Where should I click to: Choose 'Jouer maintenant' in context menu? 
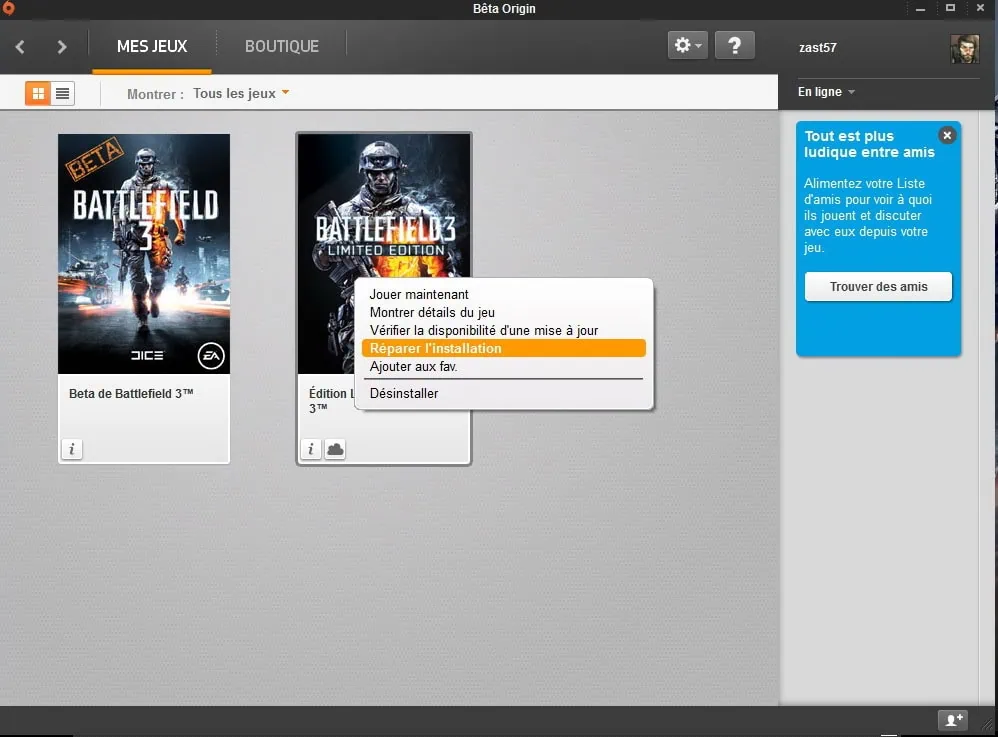pyautogui.click(x=419, y=295)
